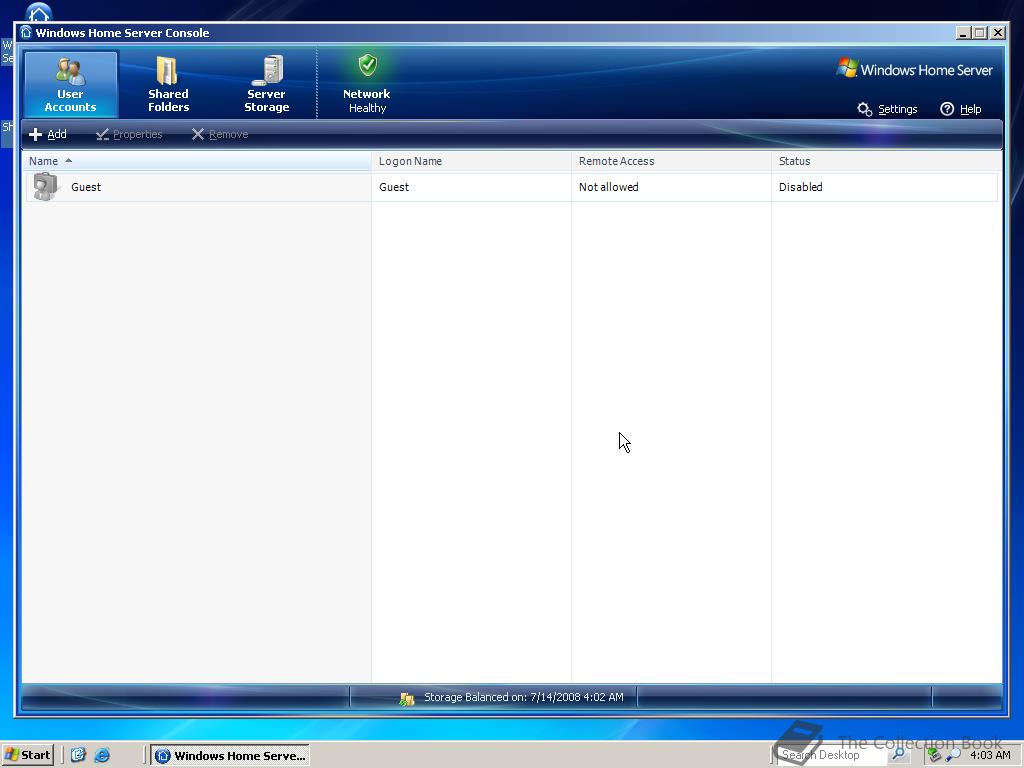This screenshot has height=768, width=1024.
Task: Sort by the Status column header
Action: click(886, 161)
